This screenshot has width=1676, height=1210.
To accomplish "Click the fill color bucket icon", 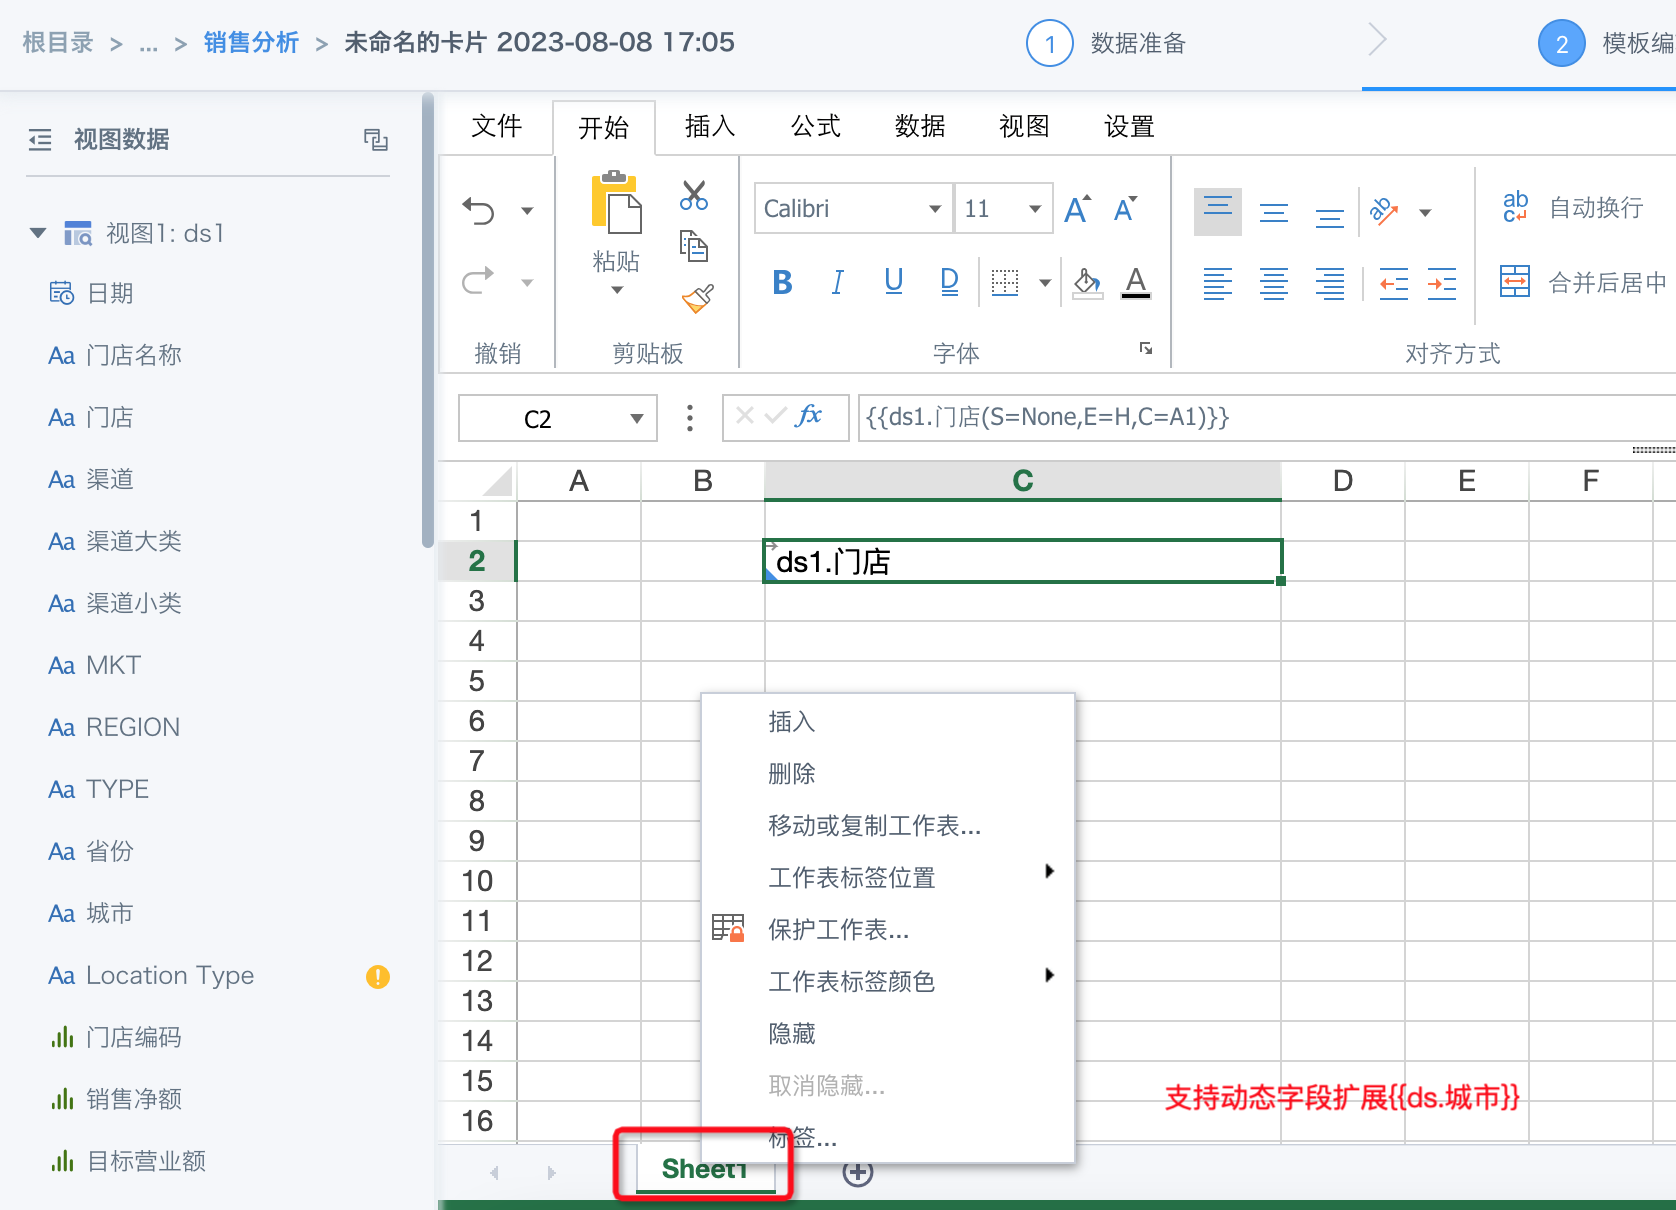I will click(x=1087, y=283).
